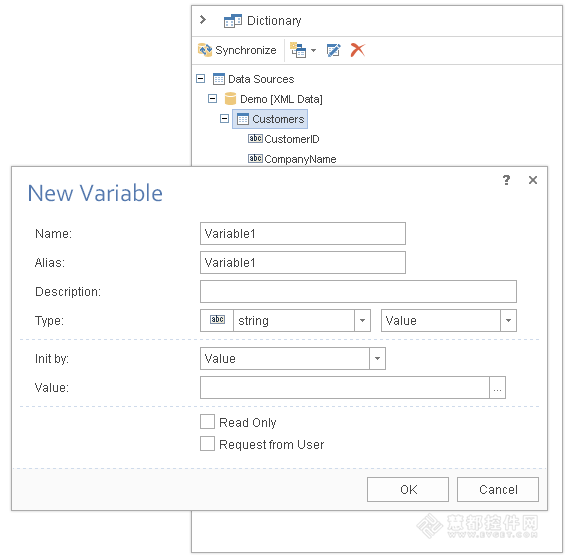Click the Edit item pencil icon
Image resolution: width=569 pixels, height=559 pixels.
point(333,50)
